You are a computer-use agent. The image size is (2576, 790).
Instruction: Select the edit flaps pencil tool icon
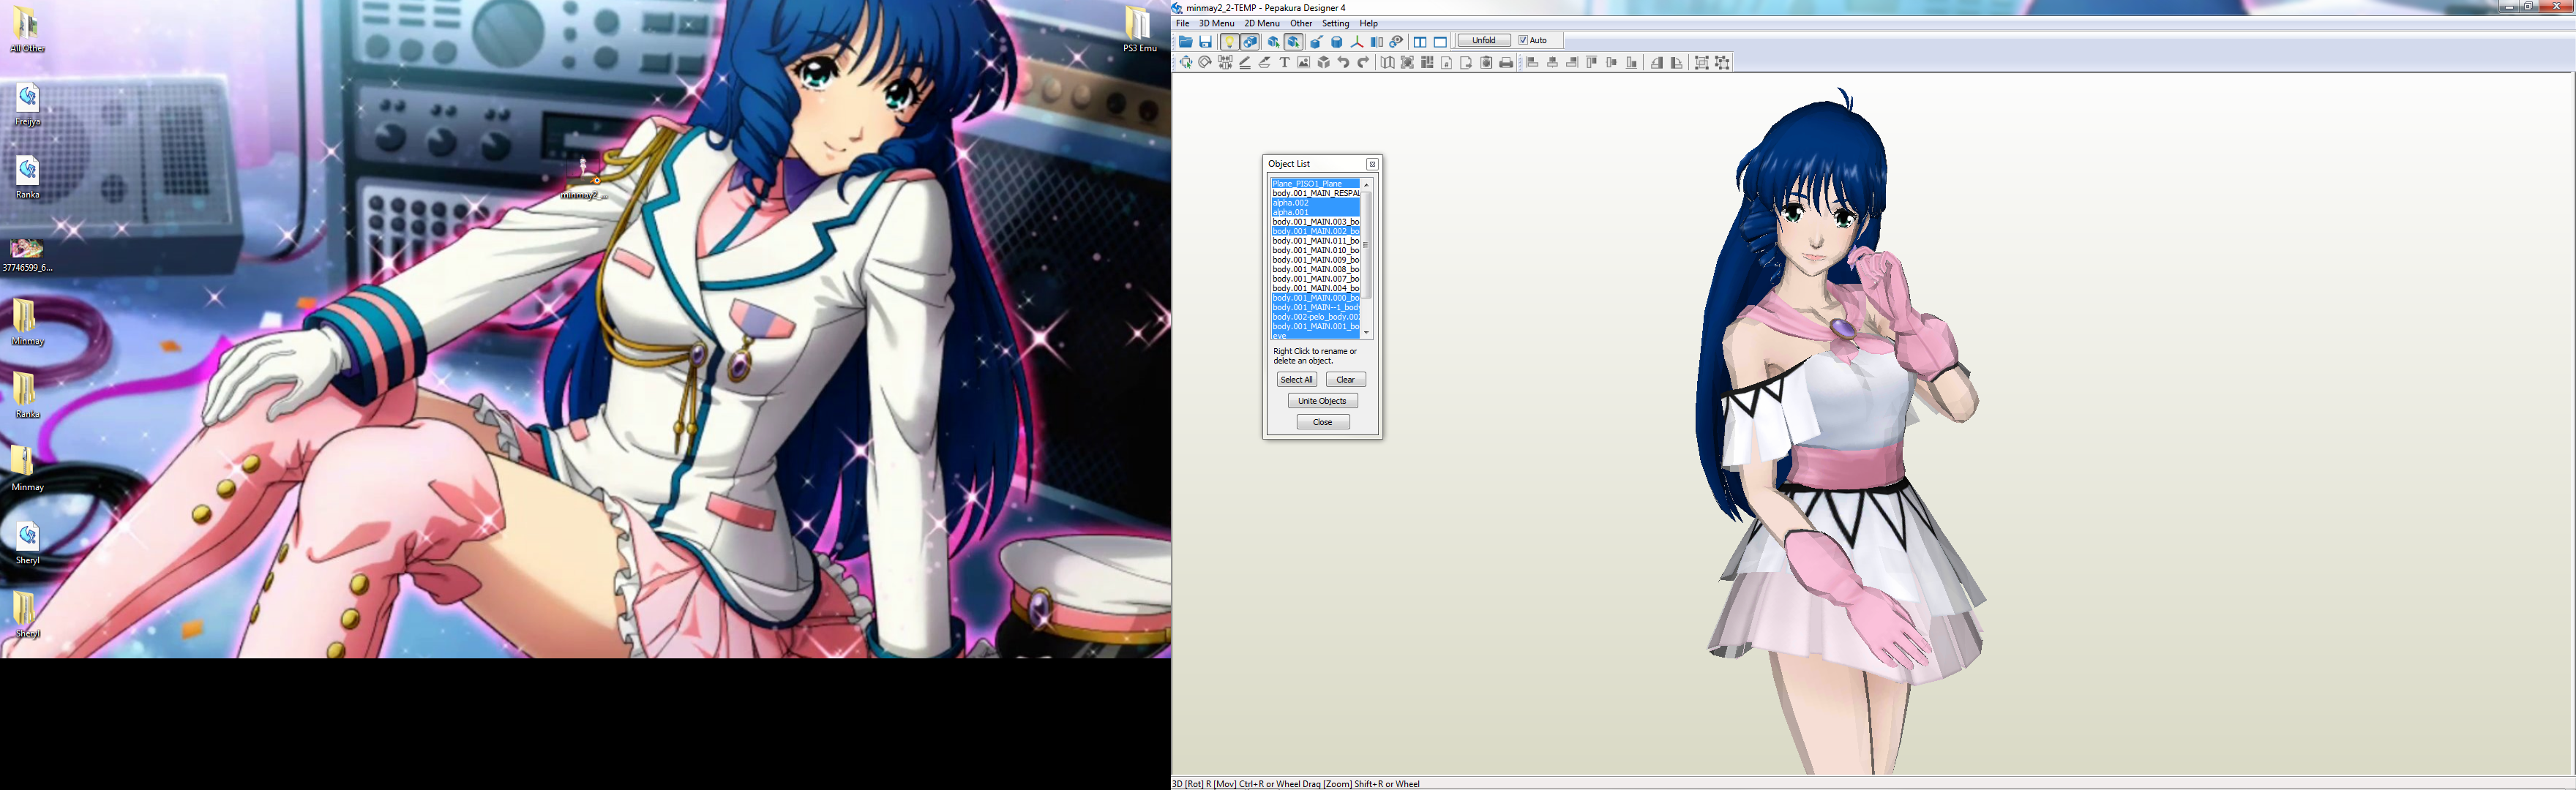[1245, 63]
